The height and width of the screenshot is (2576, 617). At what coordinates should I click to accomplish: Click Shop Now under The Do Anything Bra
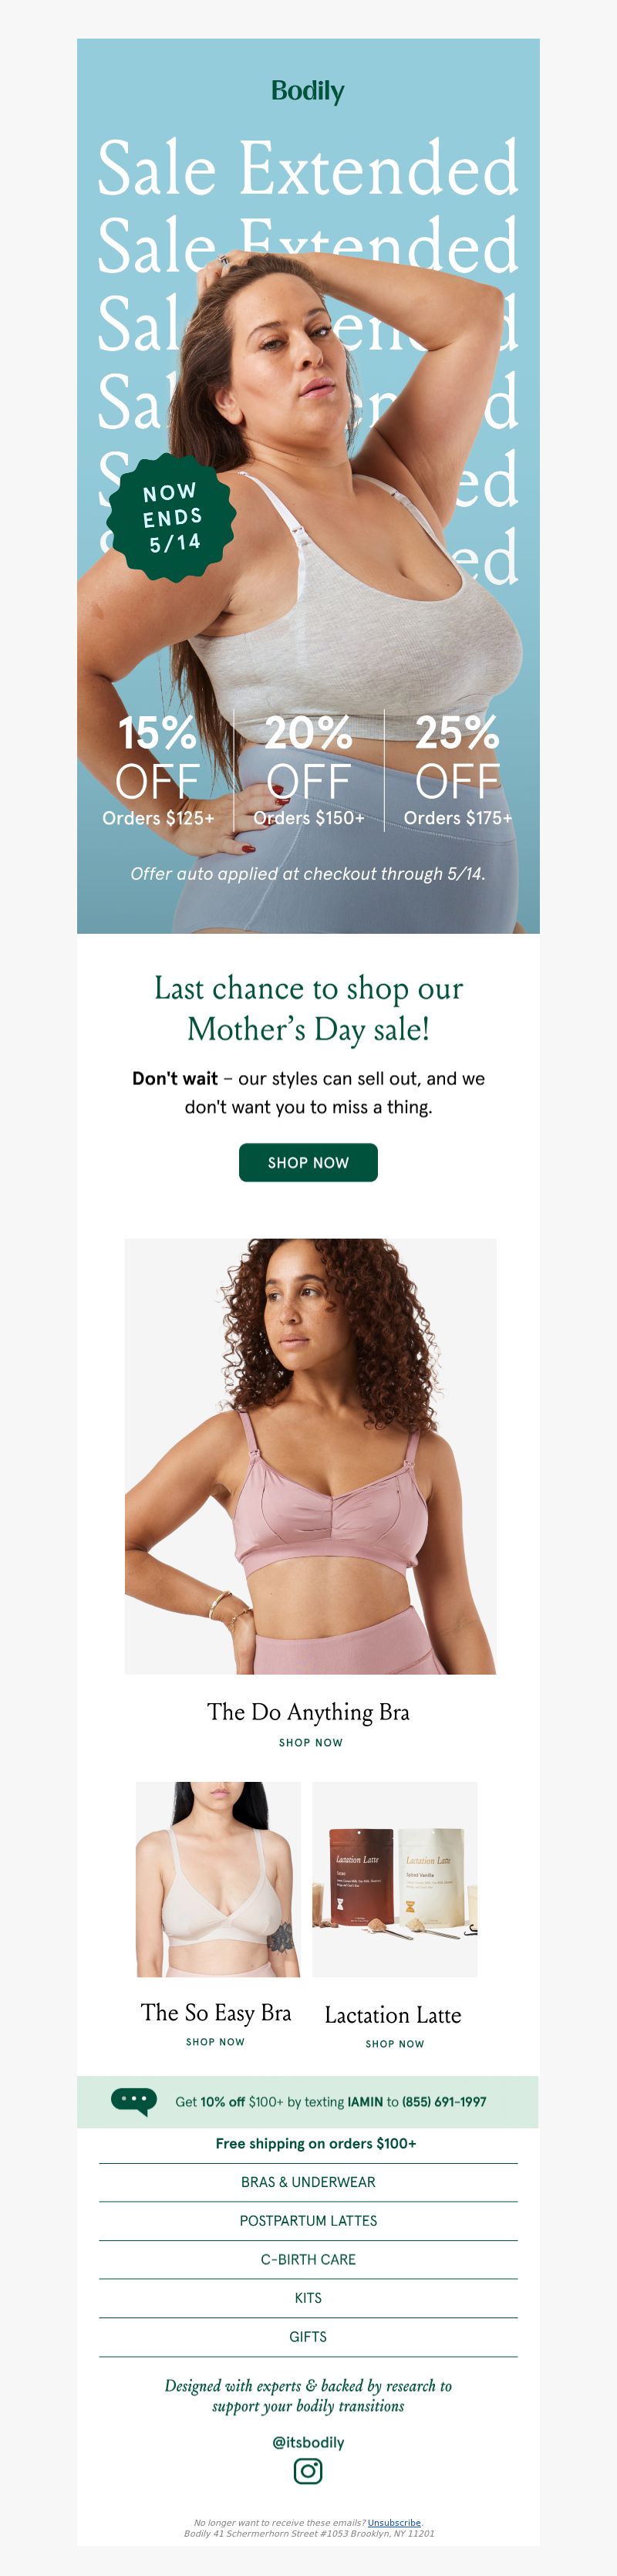[310, 1742]
